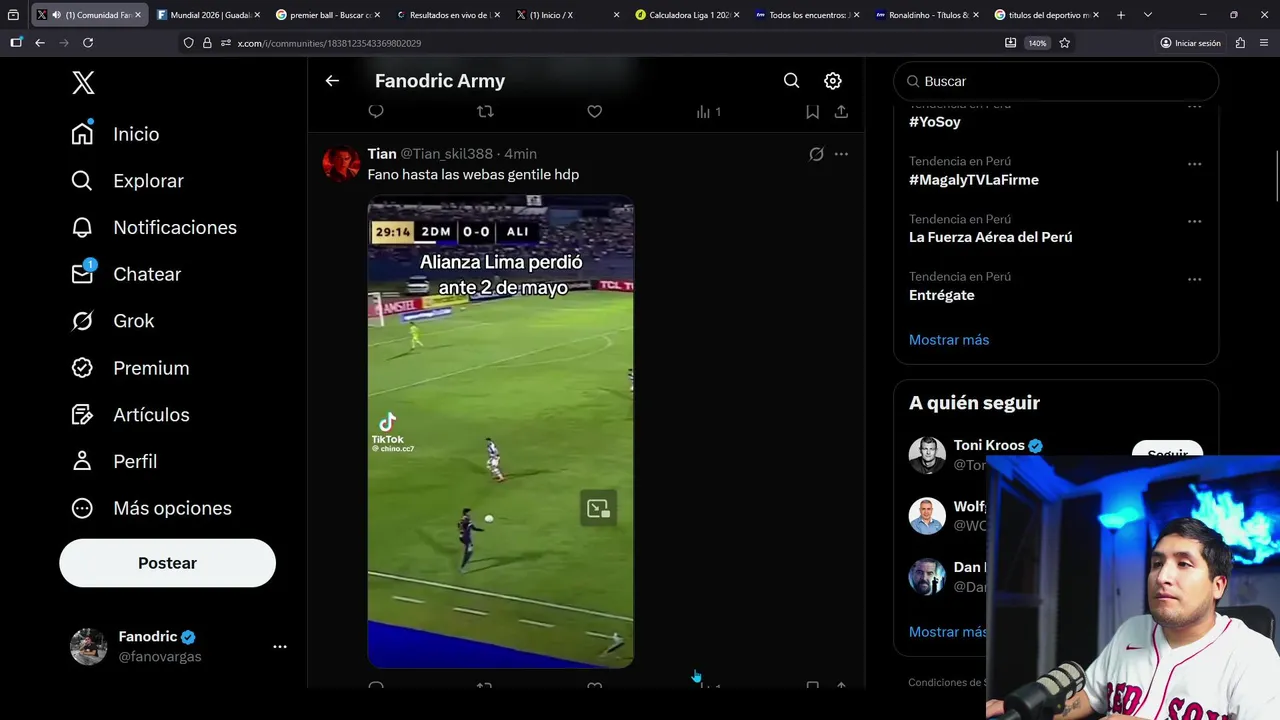The image size is (1280, 720).
Task: Share the post above Tian's
Action: 841,111
